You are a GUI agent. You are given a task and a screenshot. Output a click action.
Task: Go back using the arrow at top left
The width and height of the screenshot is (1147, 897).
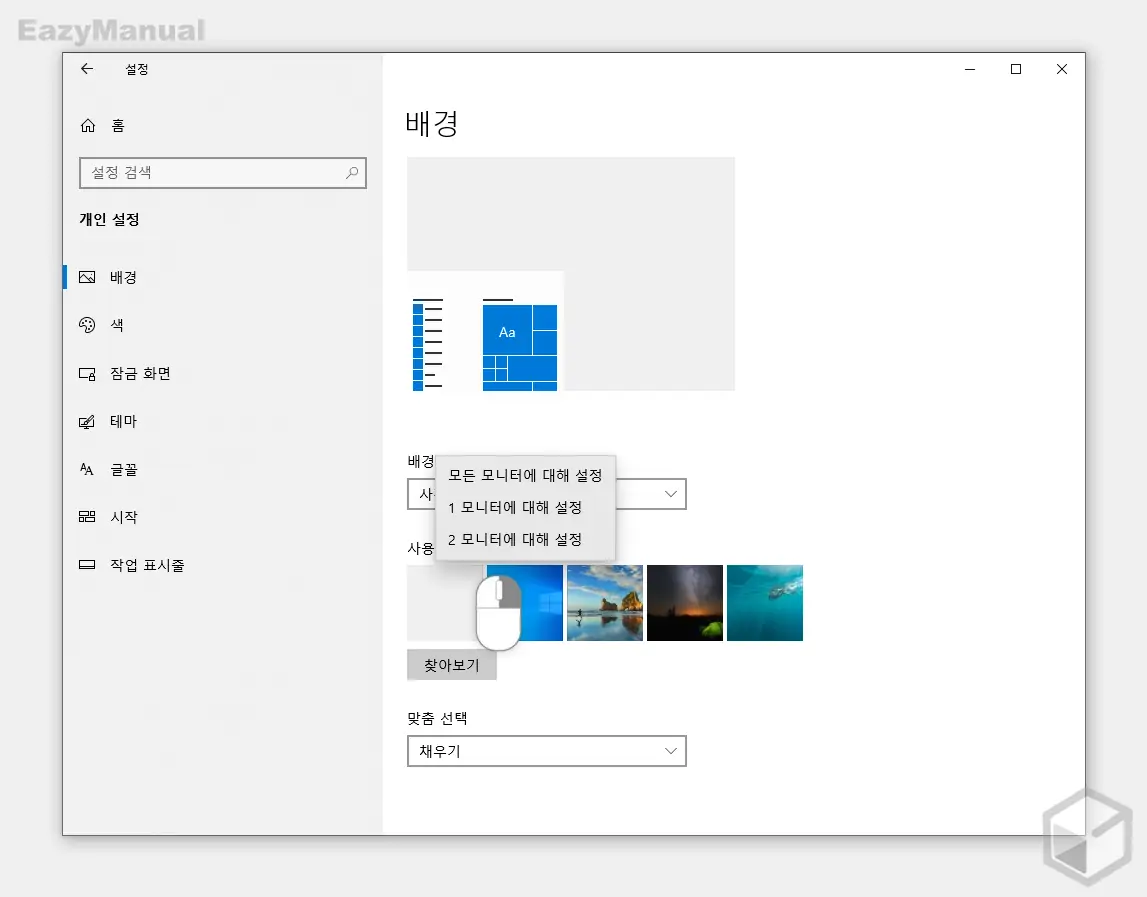[87, 69]
